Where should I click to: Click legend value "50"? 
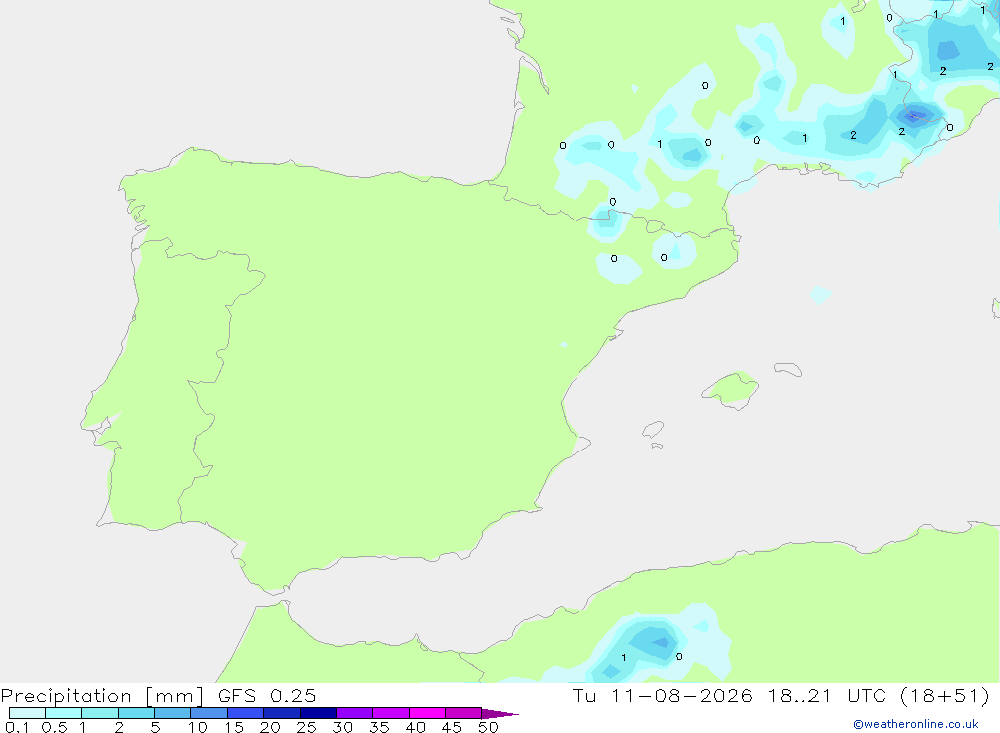tap(488, 727)
